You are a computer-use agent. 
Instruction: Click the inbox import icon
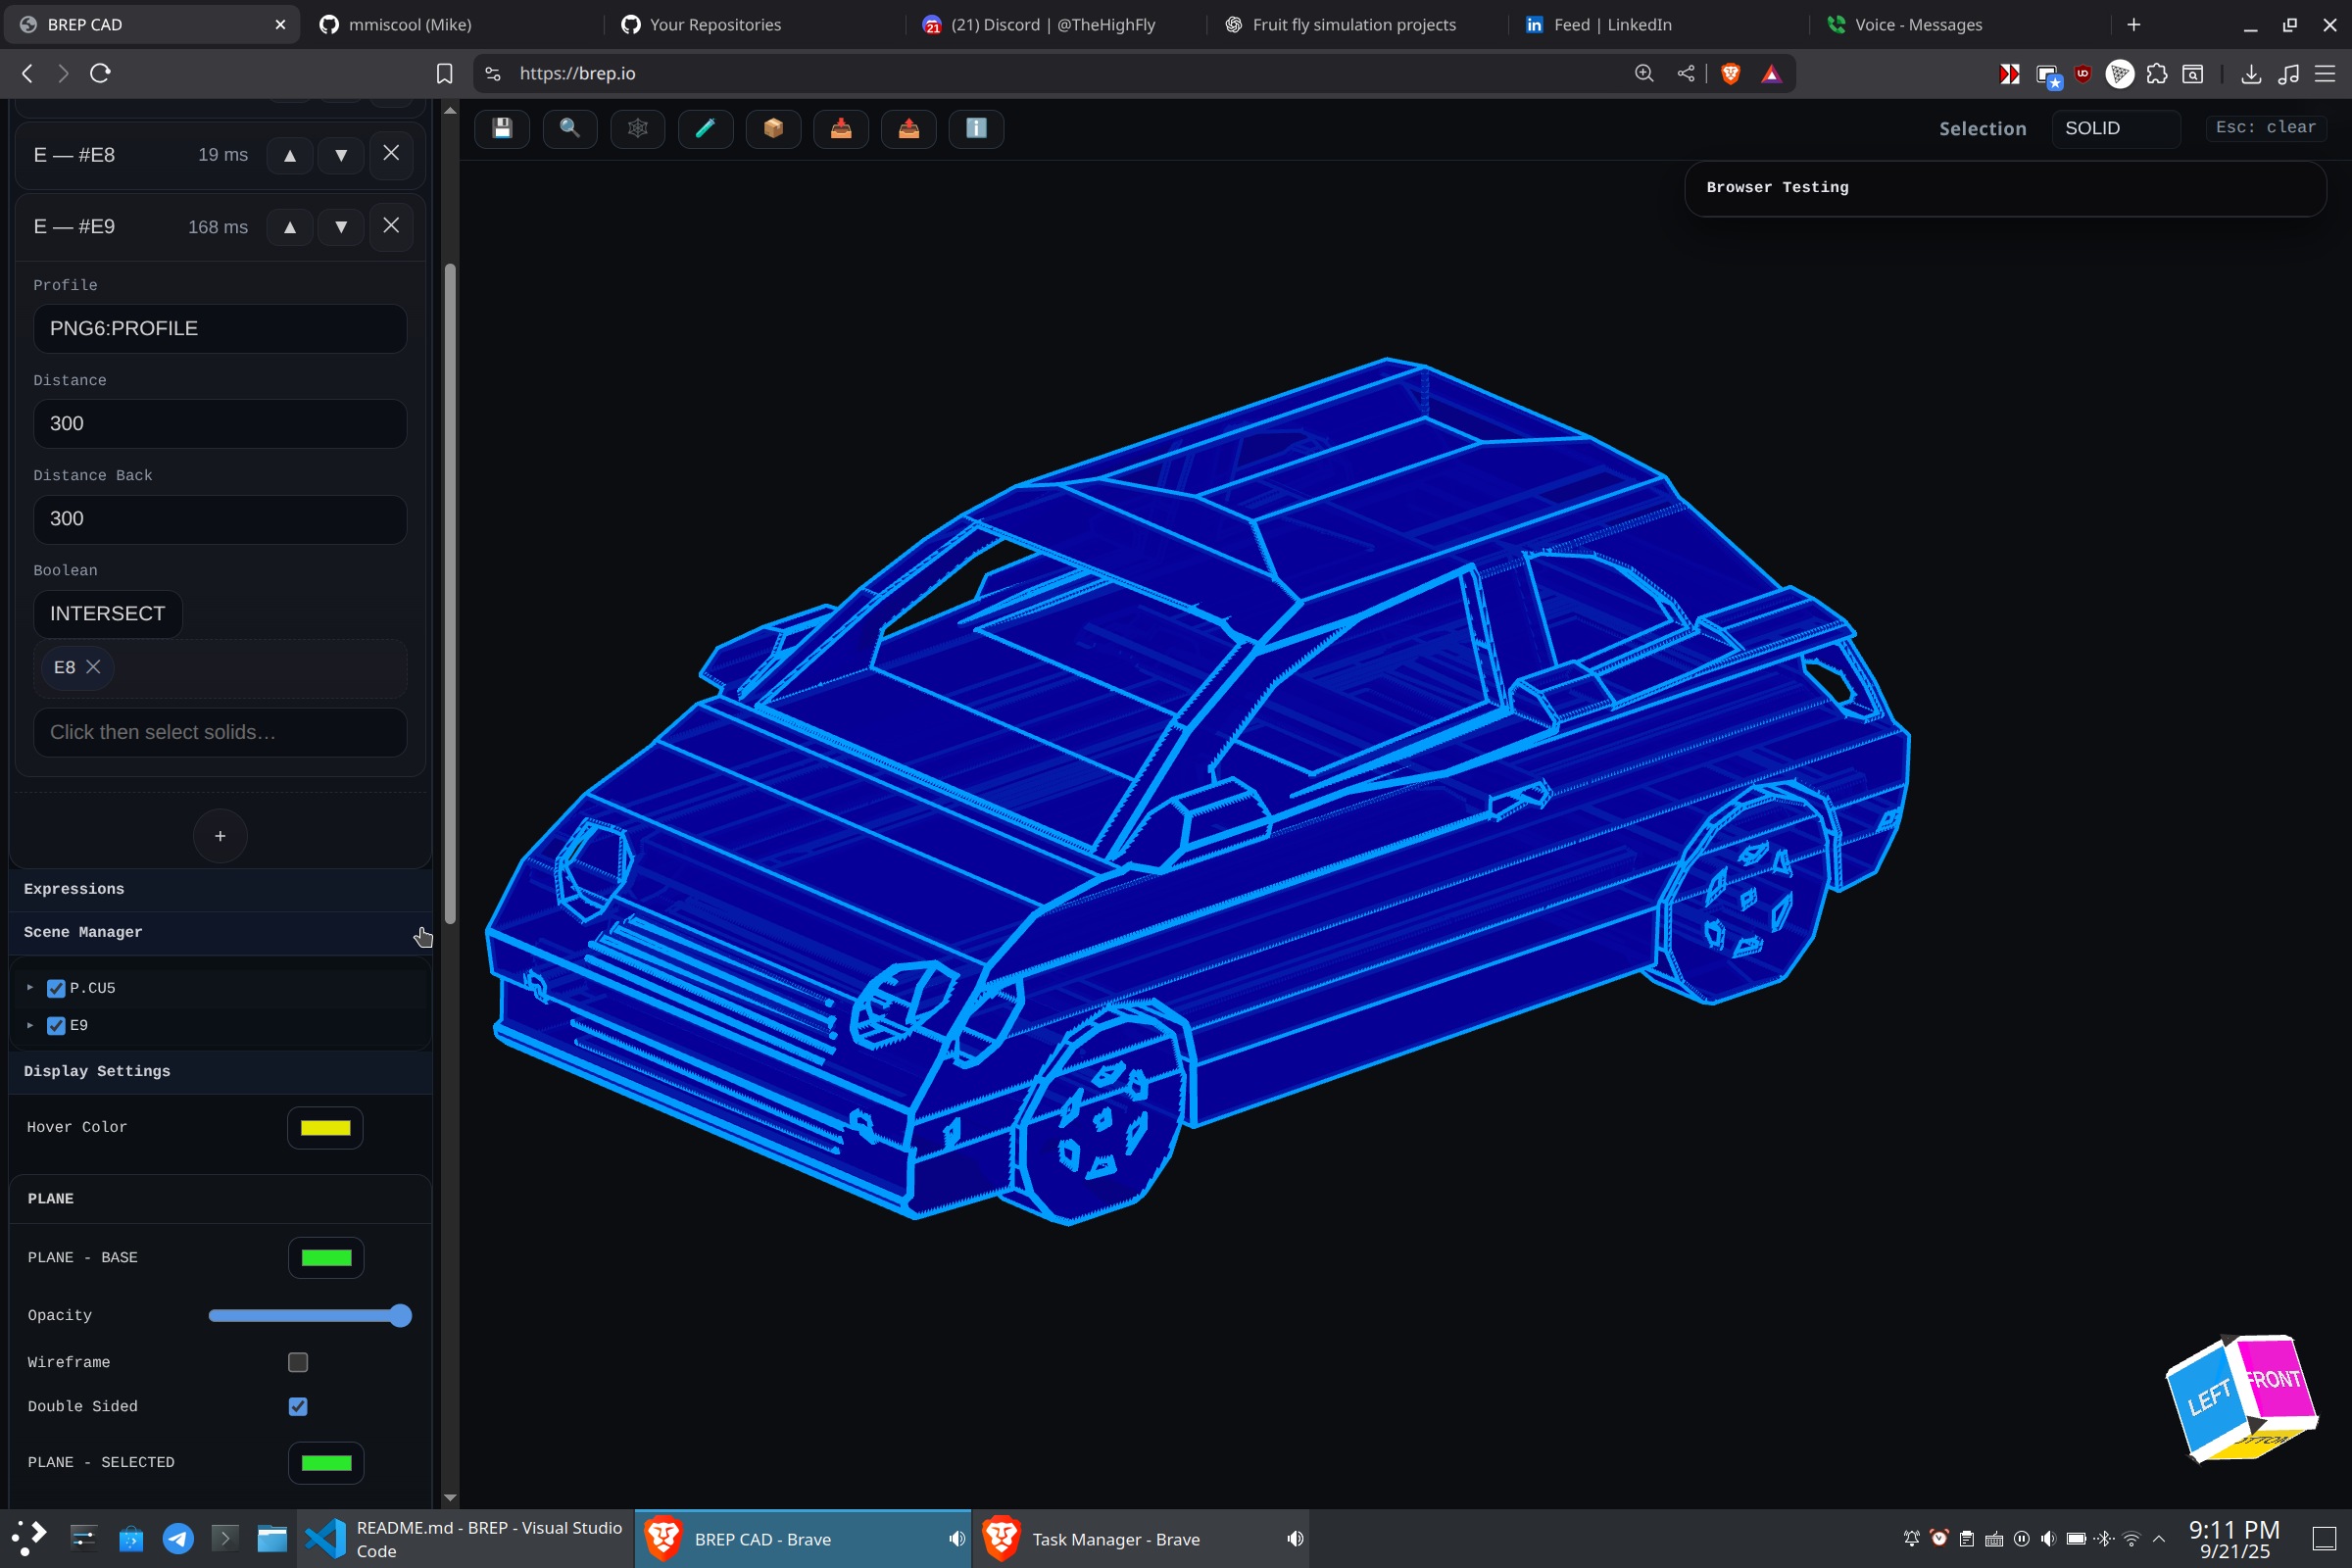click(841, 128)
